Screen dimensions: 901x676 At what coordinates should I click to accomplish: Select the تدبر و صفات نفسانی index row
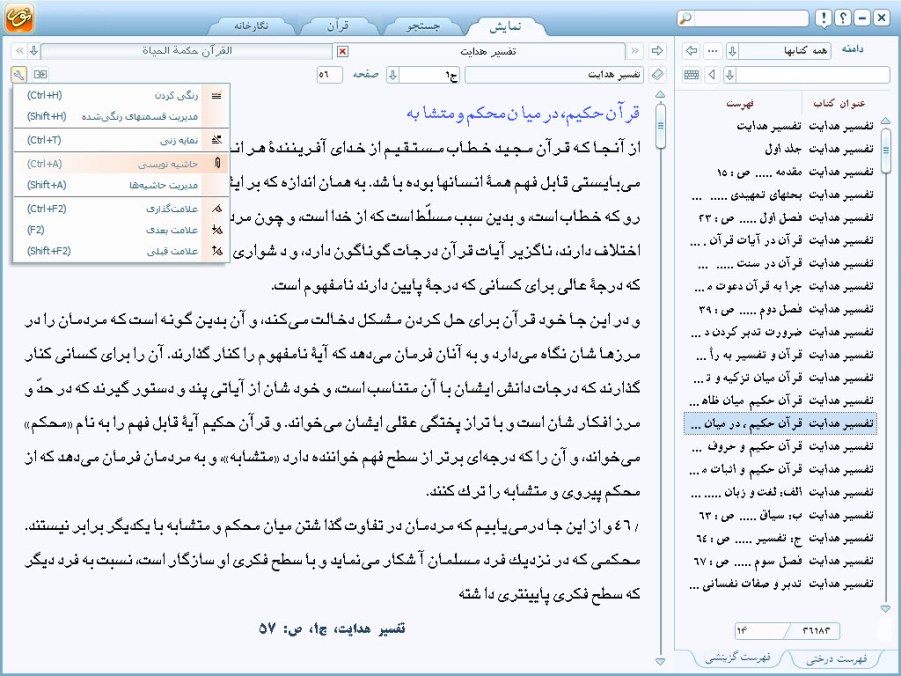pos(780,583)
